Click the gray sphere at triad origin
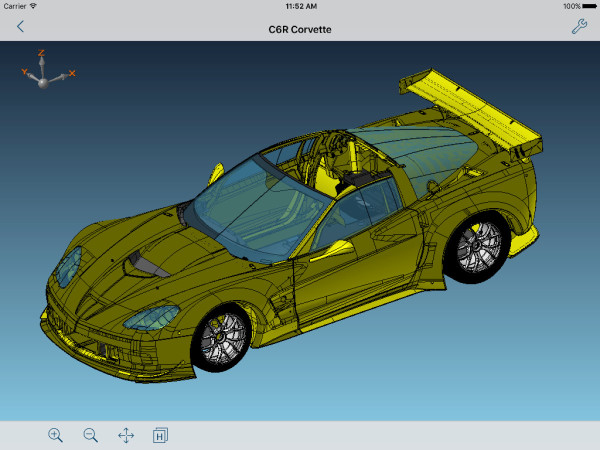600x450 pixels. tap(43, 82)
